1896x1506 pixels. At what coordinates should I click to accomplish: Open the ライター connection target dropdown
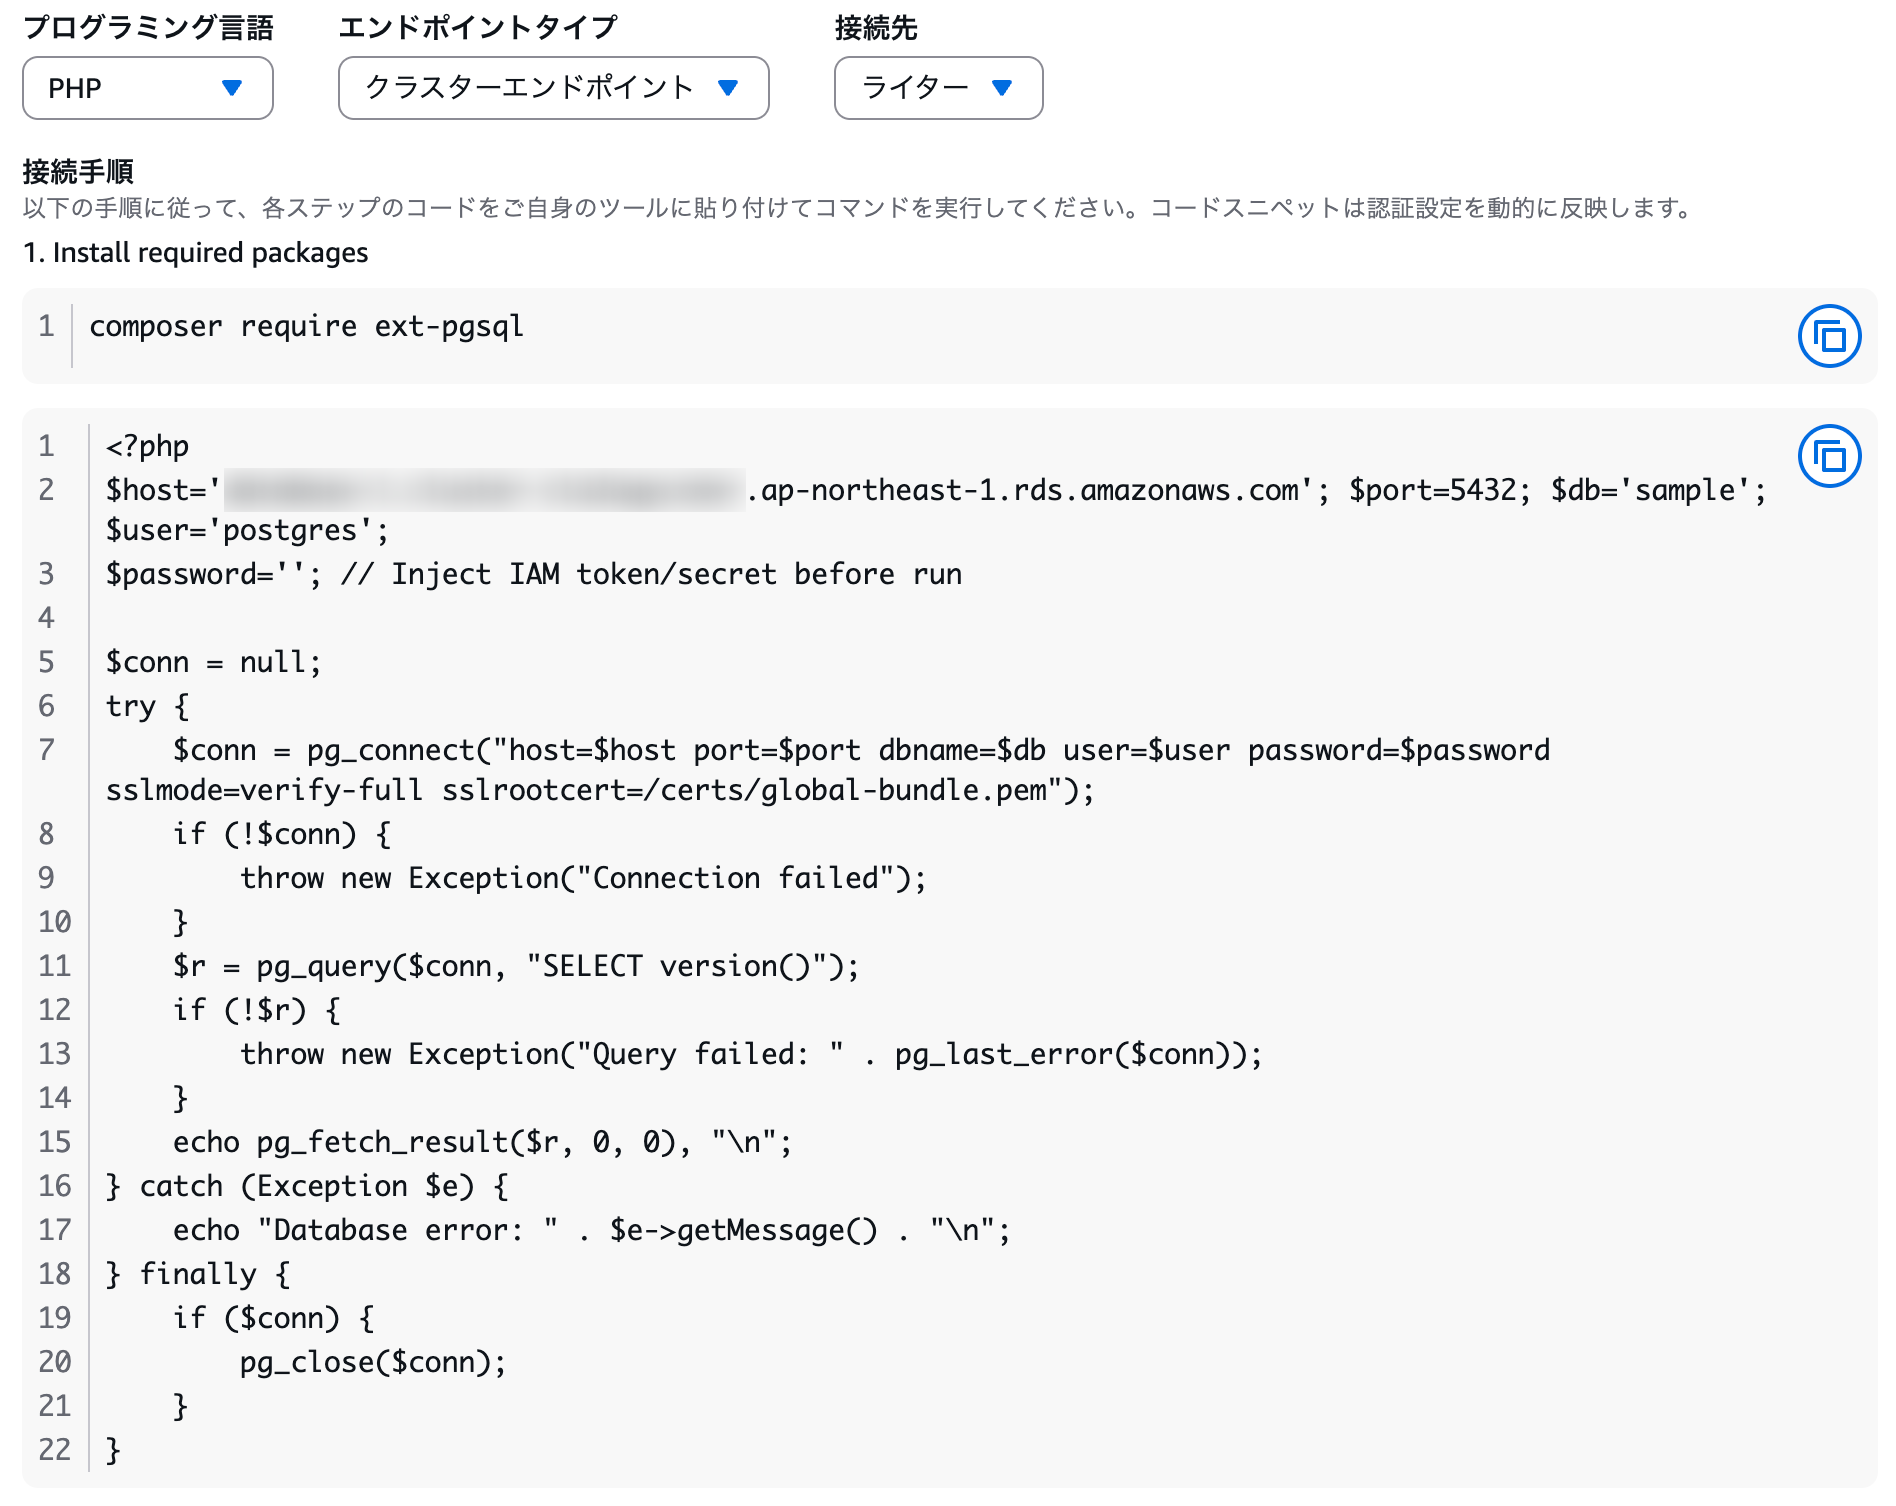click(x=938, y=88)
